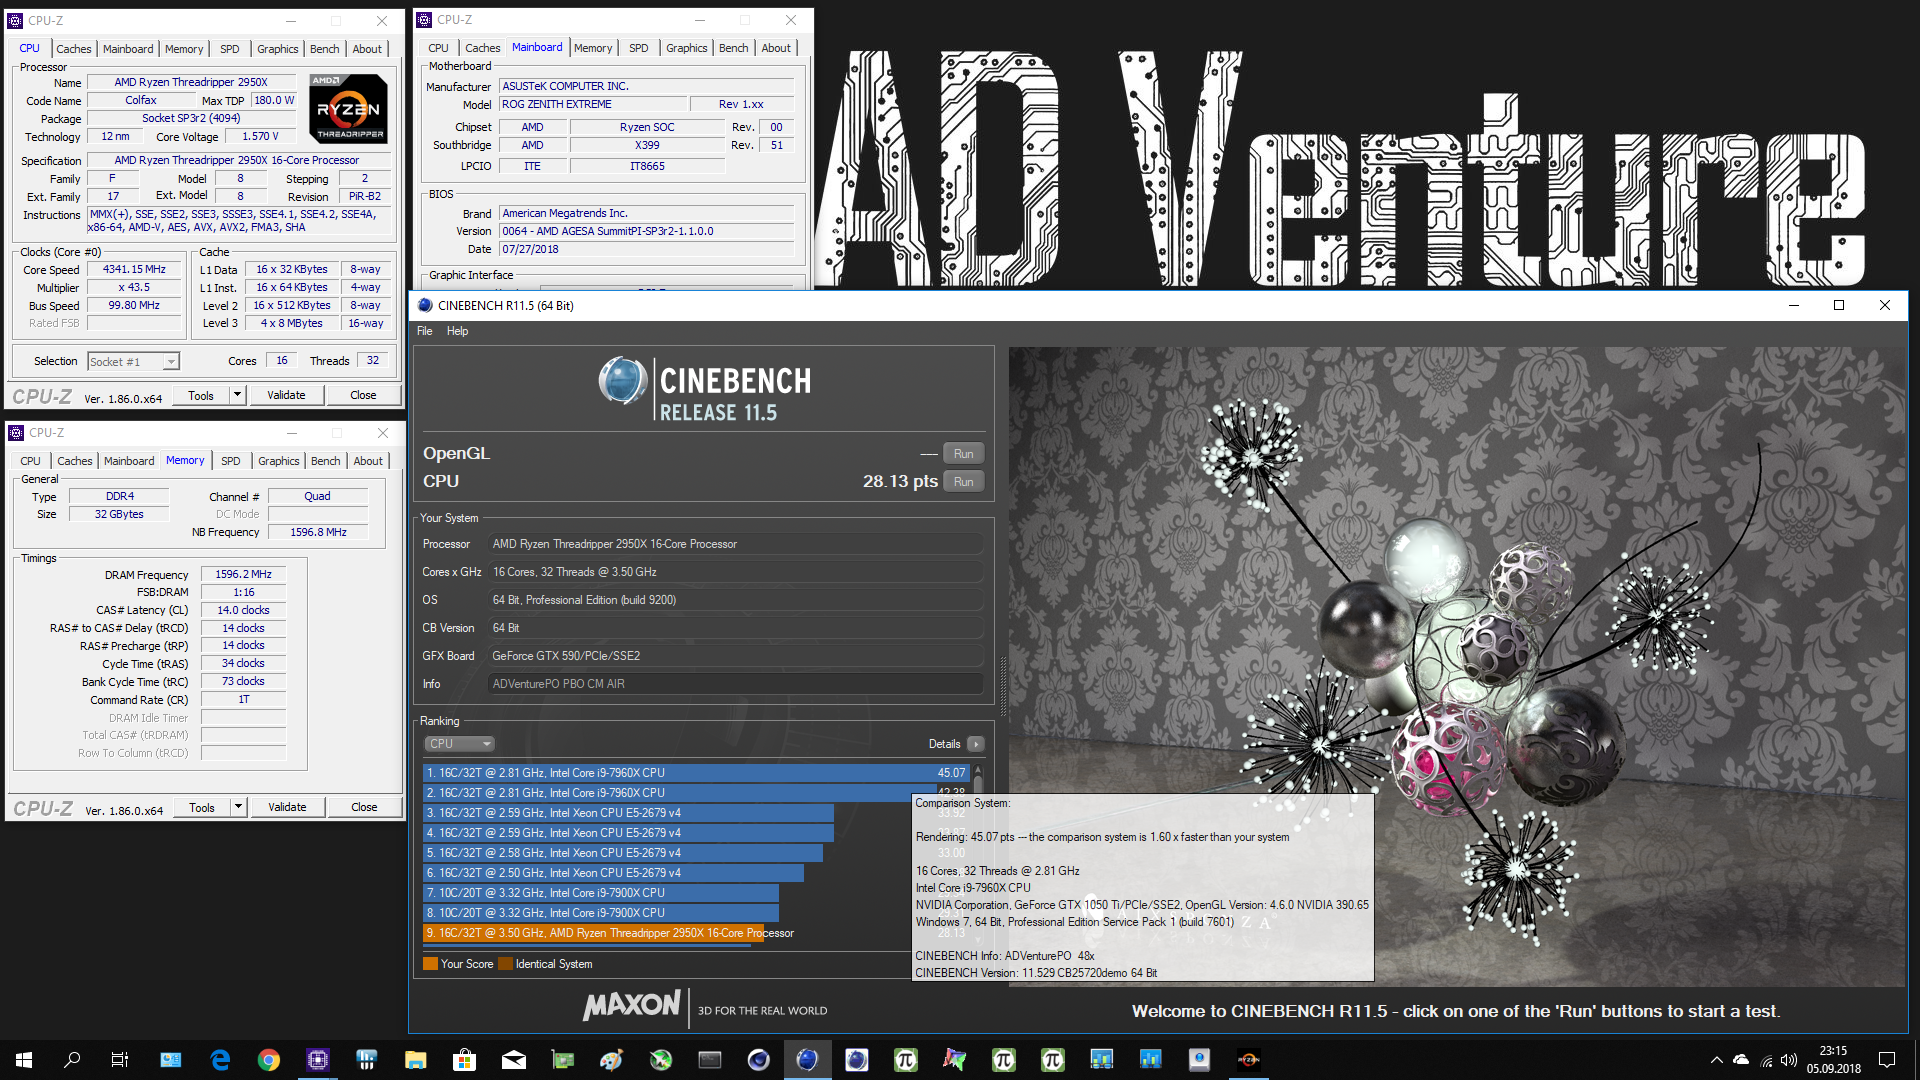The width and height of the screenshot is (1920, 1080).
Task: Open the Command Prompt taskbar icon
Action: pyautogui.click(x=710, y=1060)
